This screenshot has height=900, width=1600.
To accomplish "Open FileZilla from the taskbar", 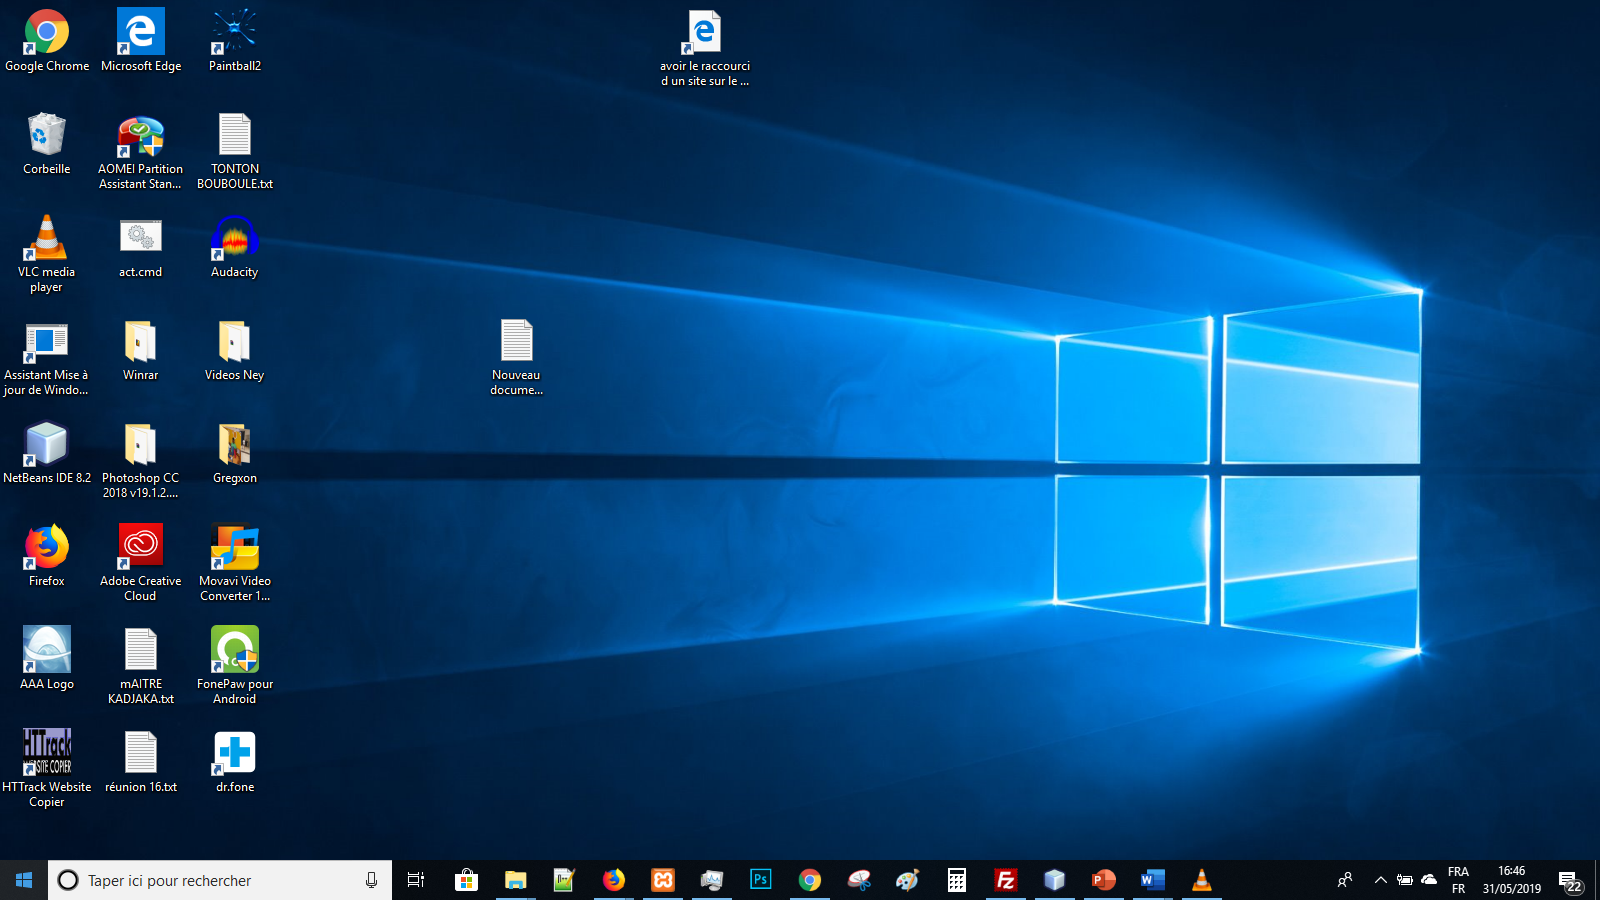I will (1005, 880).
